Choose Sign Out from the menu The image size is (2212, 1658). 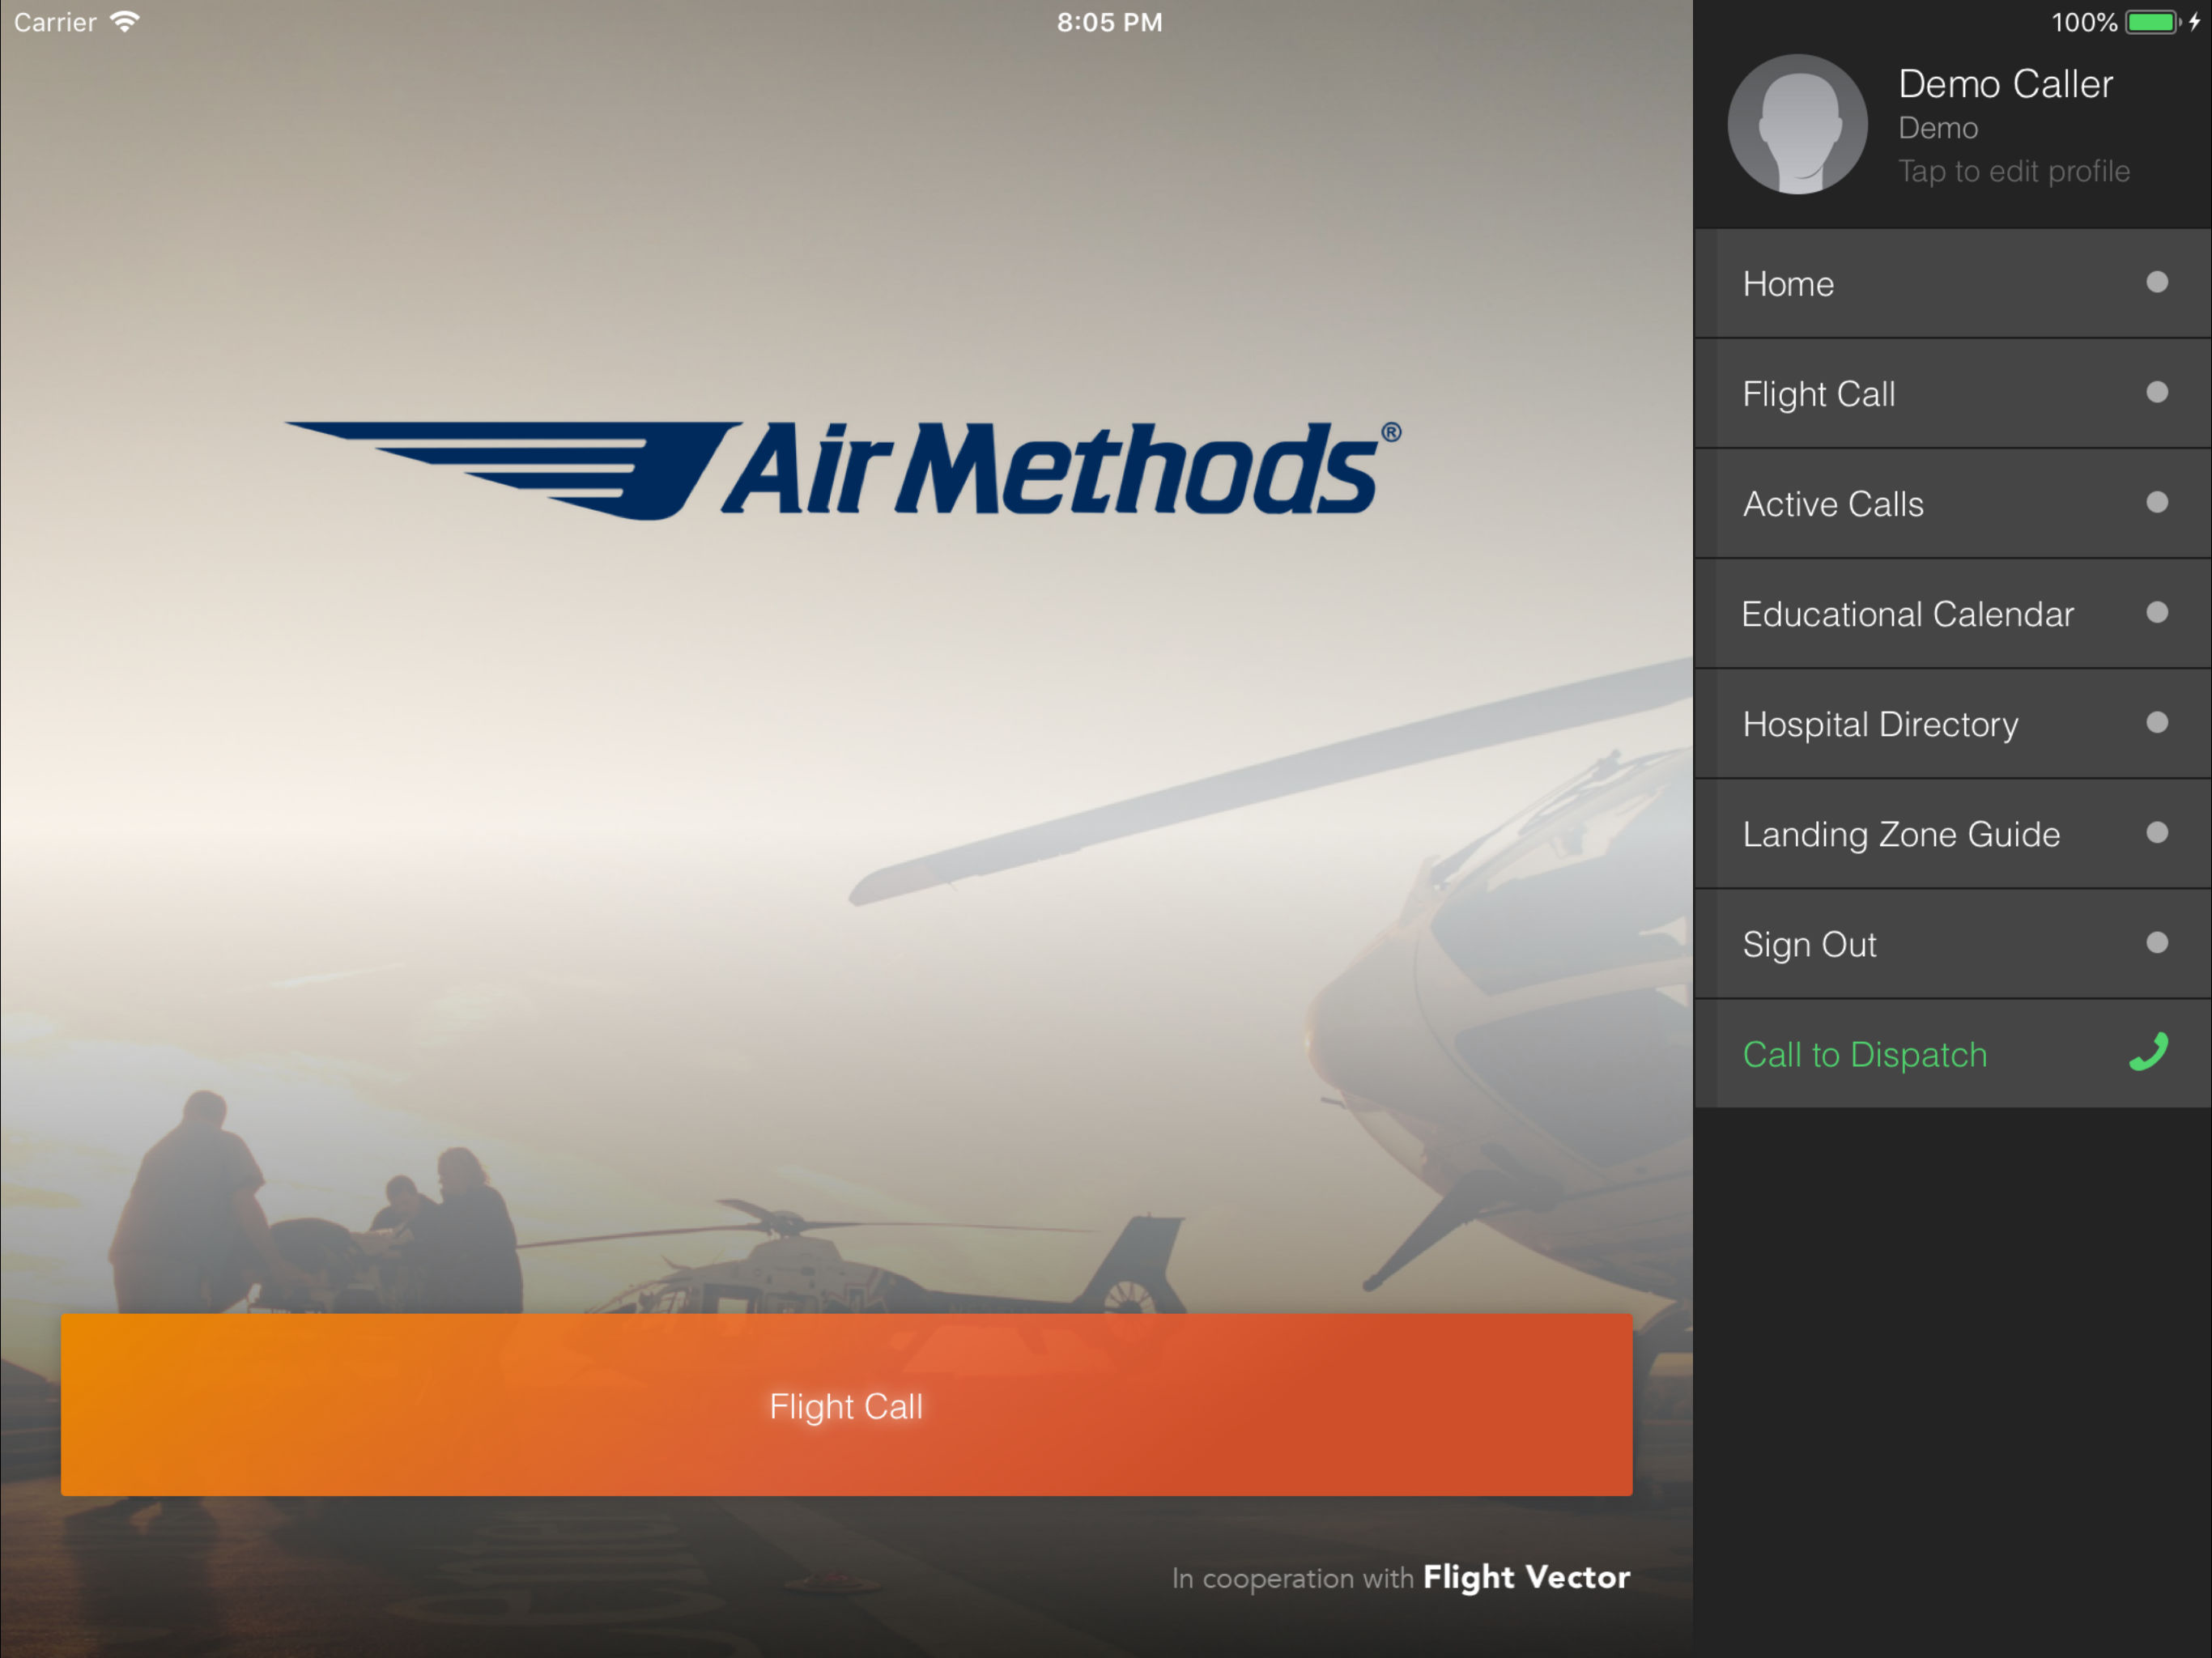pos(1808,944)
